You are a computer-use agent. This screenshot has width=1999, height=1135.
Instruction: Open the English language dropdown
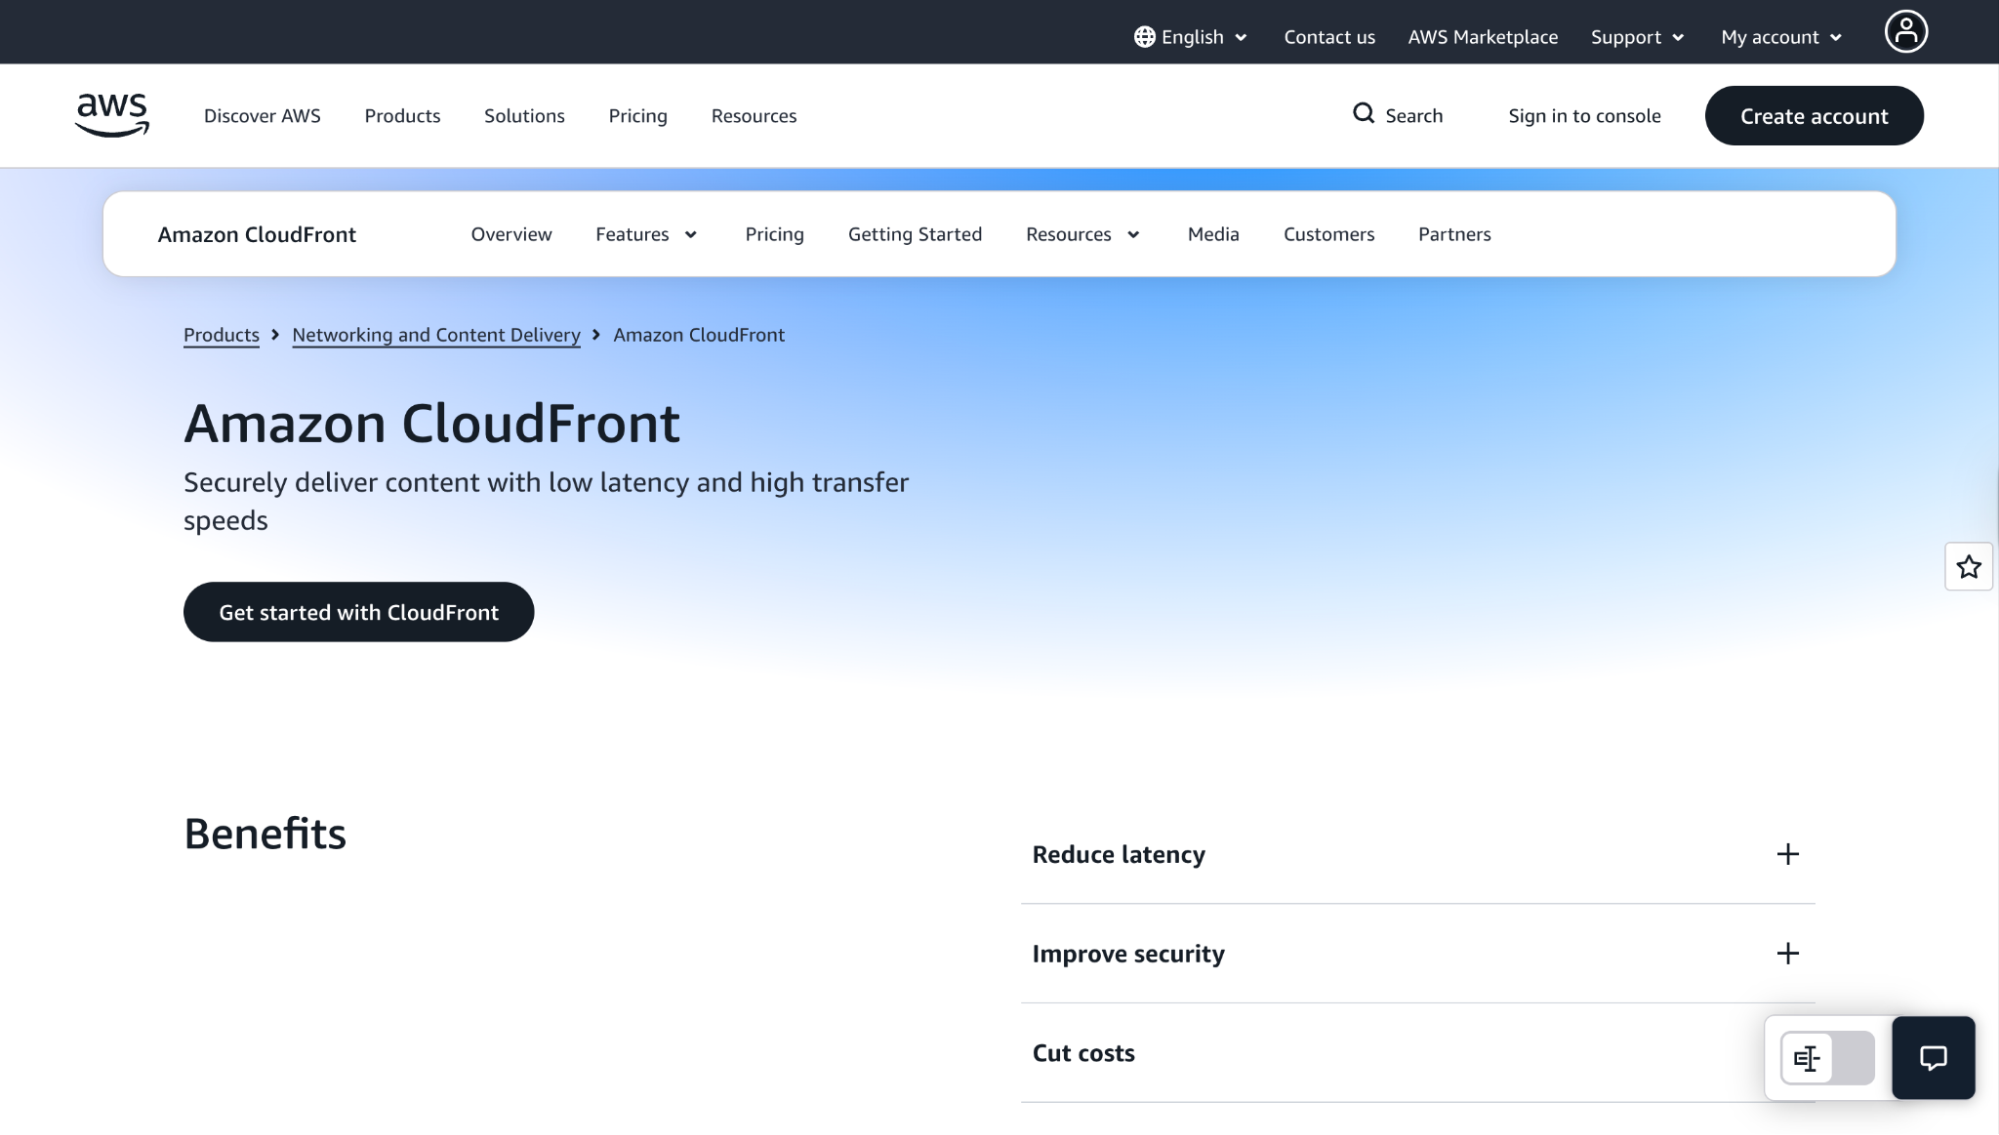pos(1190,37)
